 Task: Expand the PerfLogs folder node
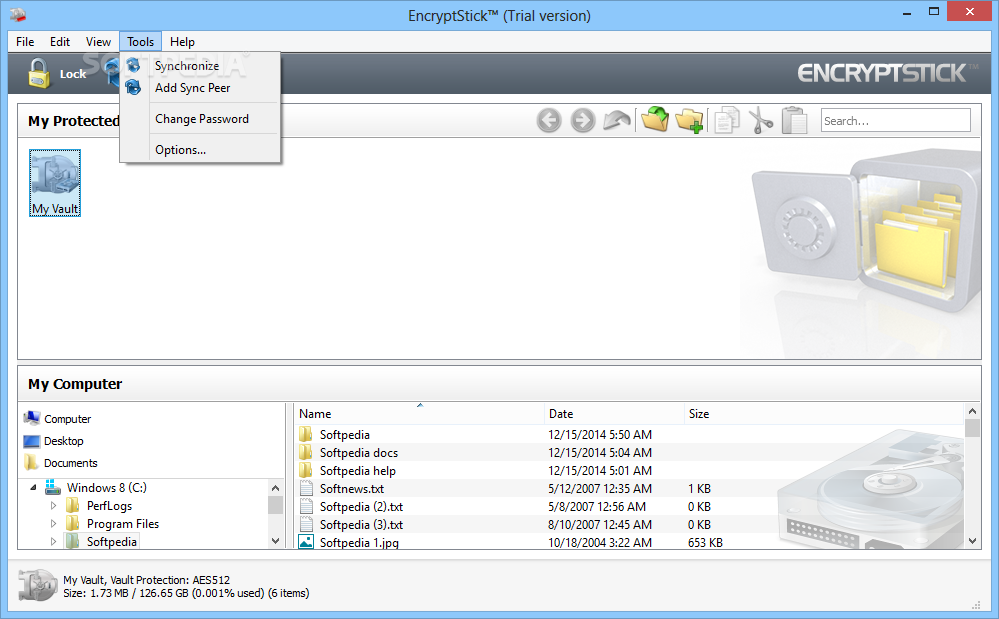[54, 506]
